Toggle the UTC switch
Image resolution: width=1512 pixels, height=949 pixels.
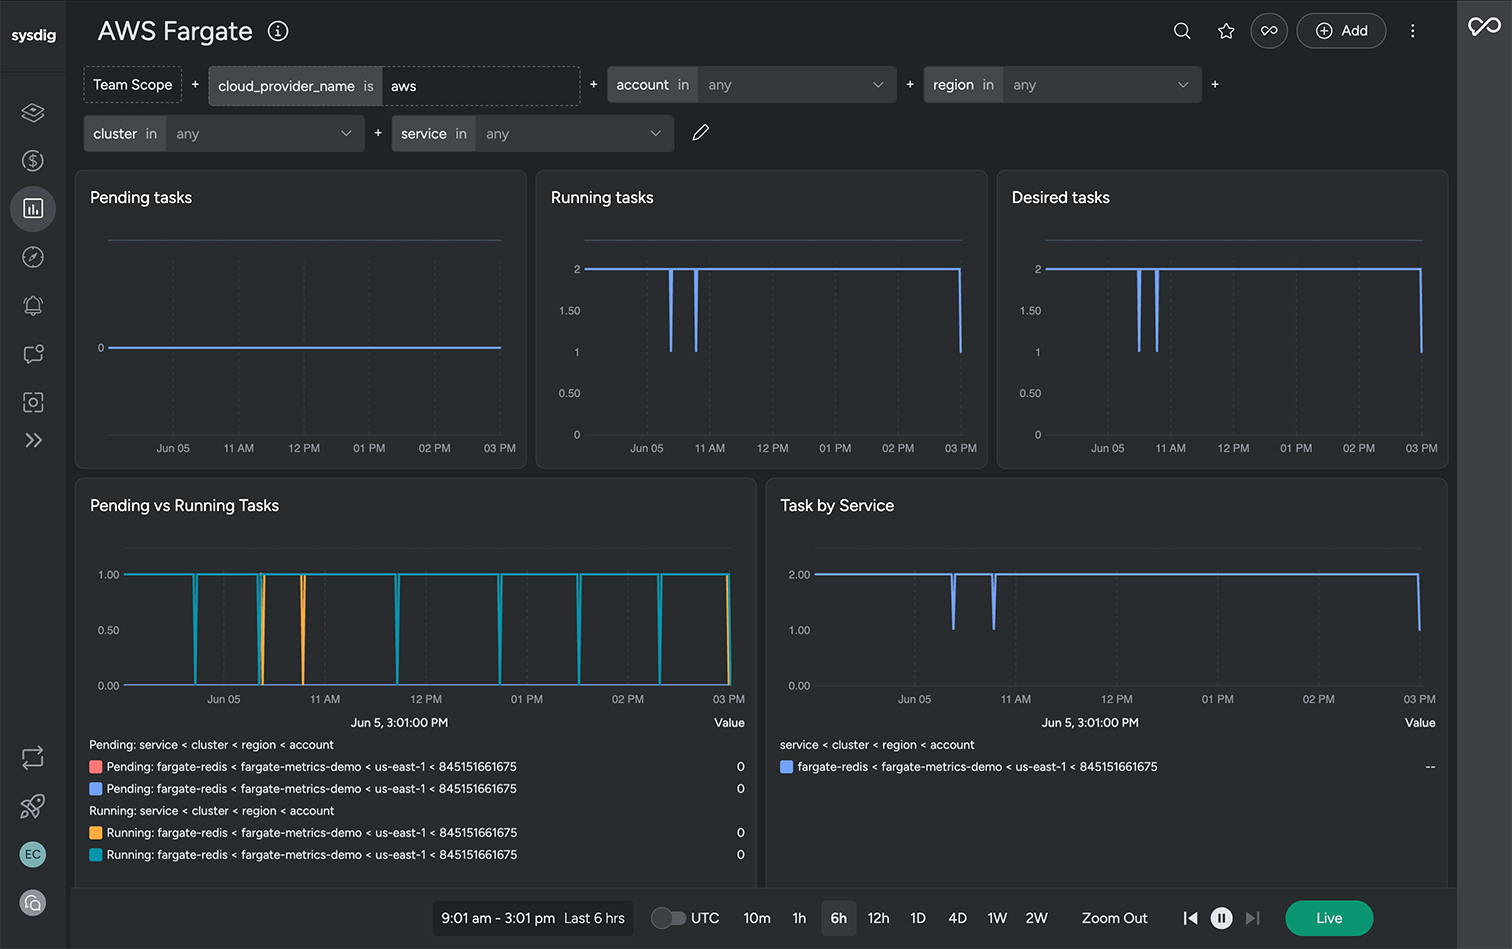point(668,918)
